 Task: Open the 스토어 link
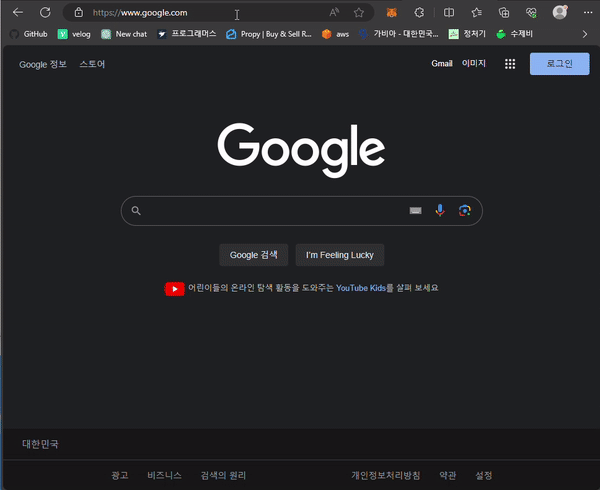[92, 64]
